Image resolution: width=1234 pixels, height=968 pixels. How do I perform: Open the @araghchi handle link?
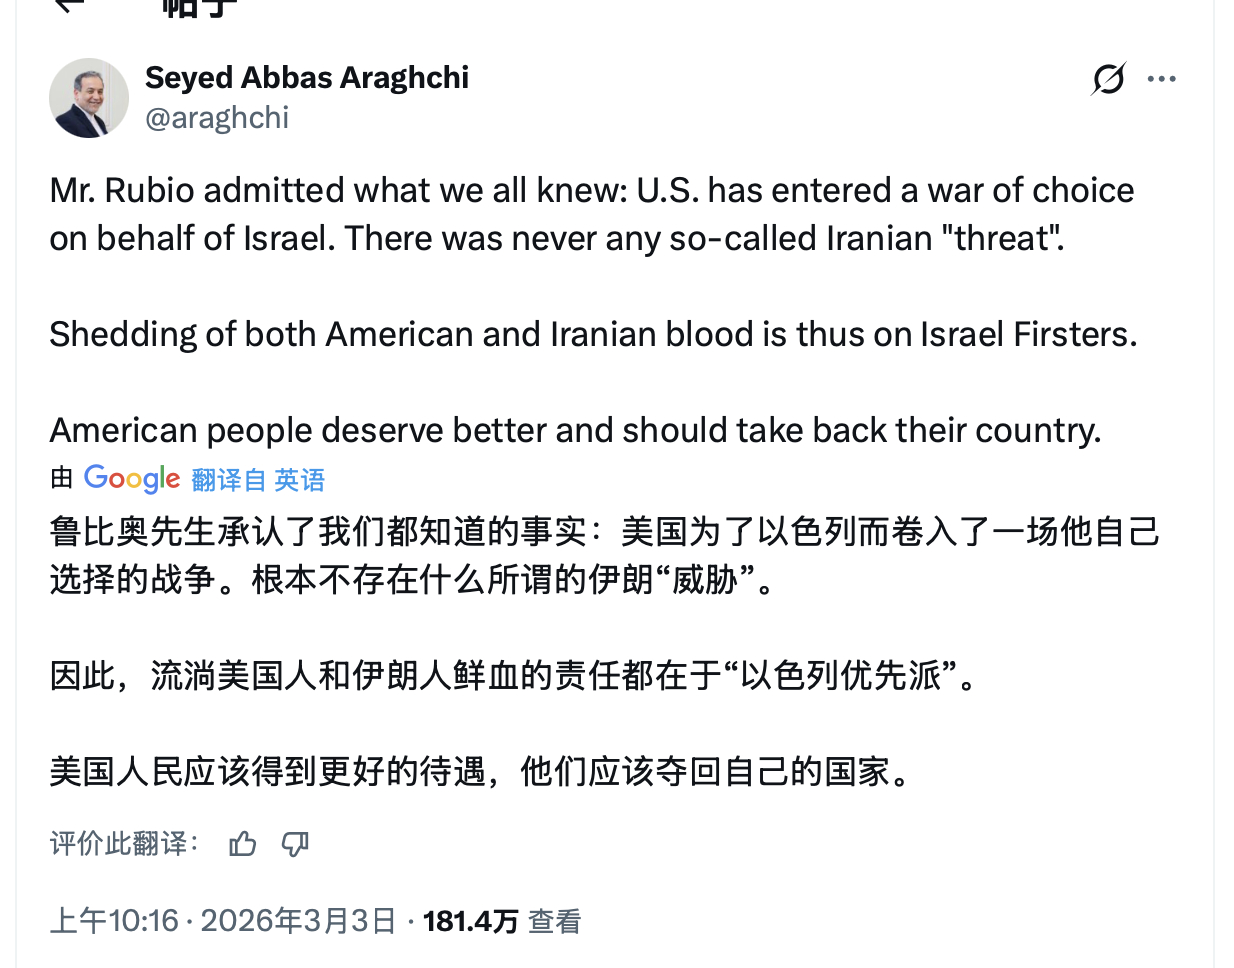click(x=217, y=117)
